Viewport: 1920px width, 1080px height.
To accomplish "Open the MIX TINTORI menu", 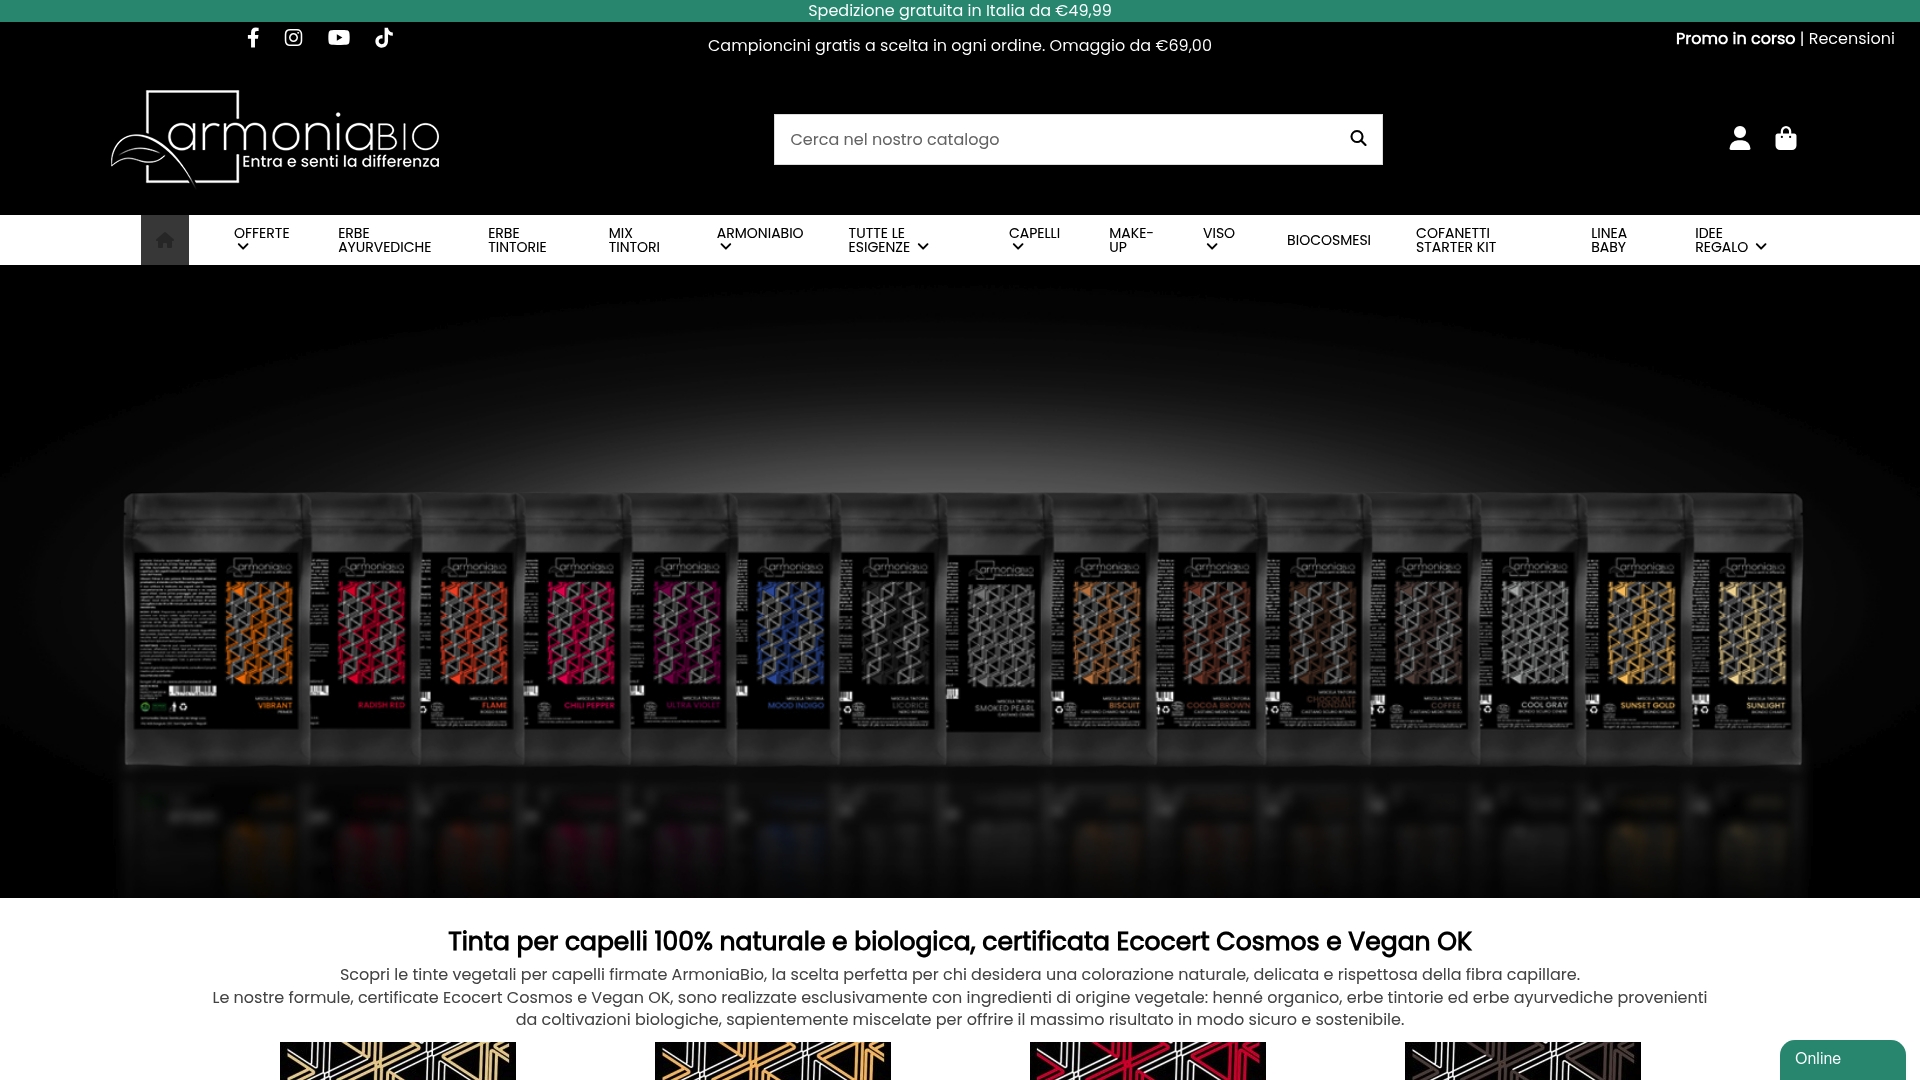I will 634,240.
